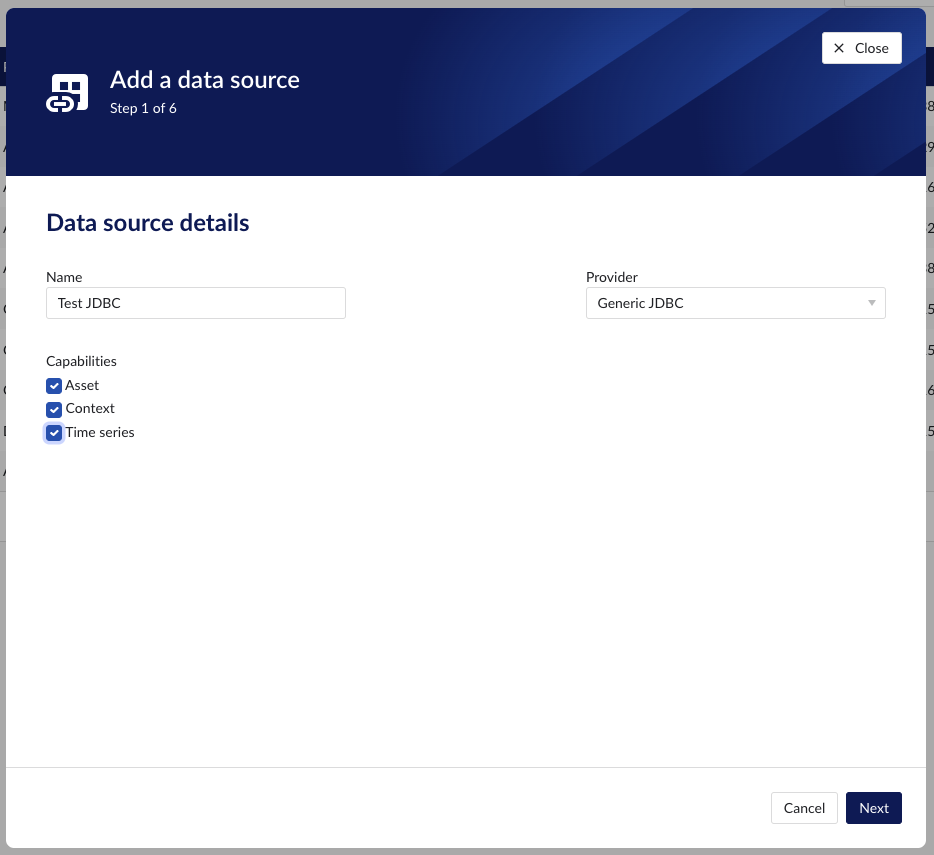Click the data source link icon in header

[68, 93]
